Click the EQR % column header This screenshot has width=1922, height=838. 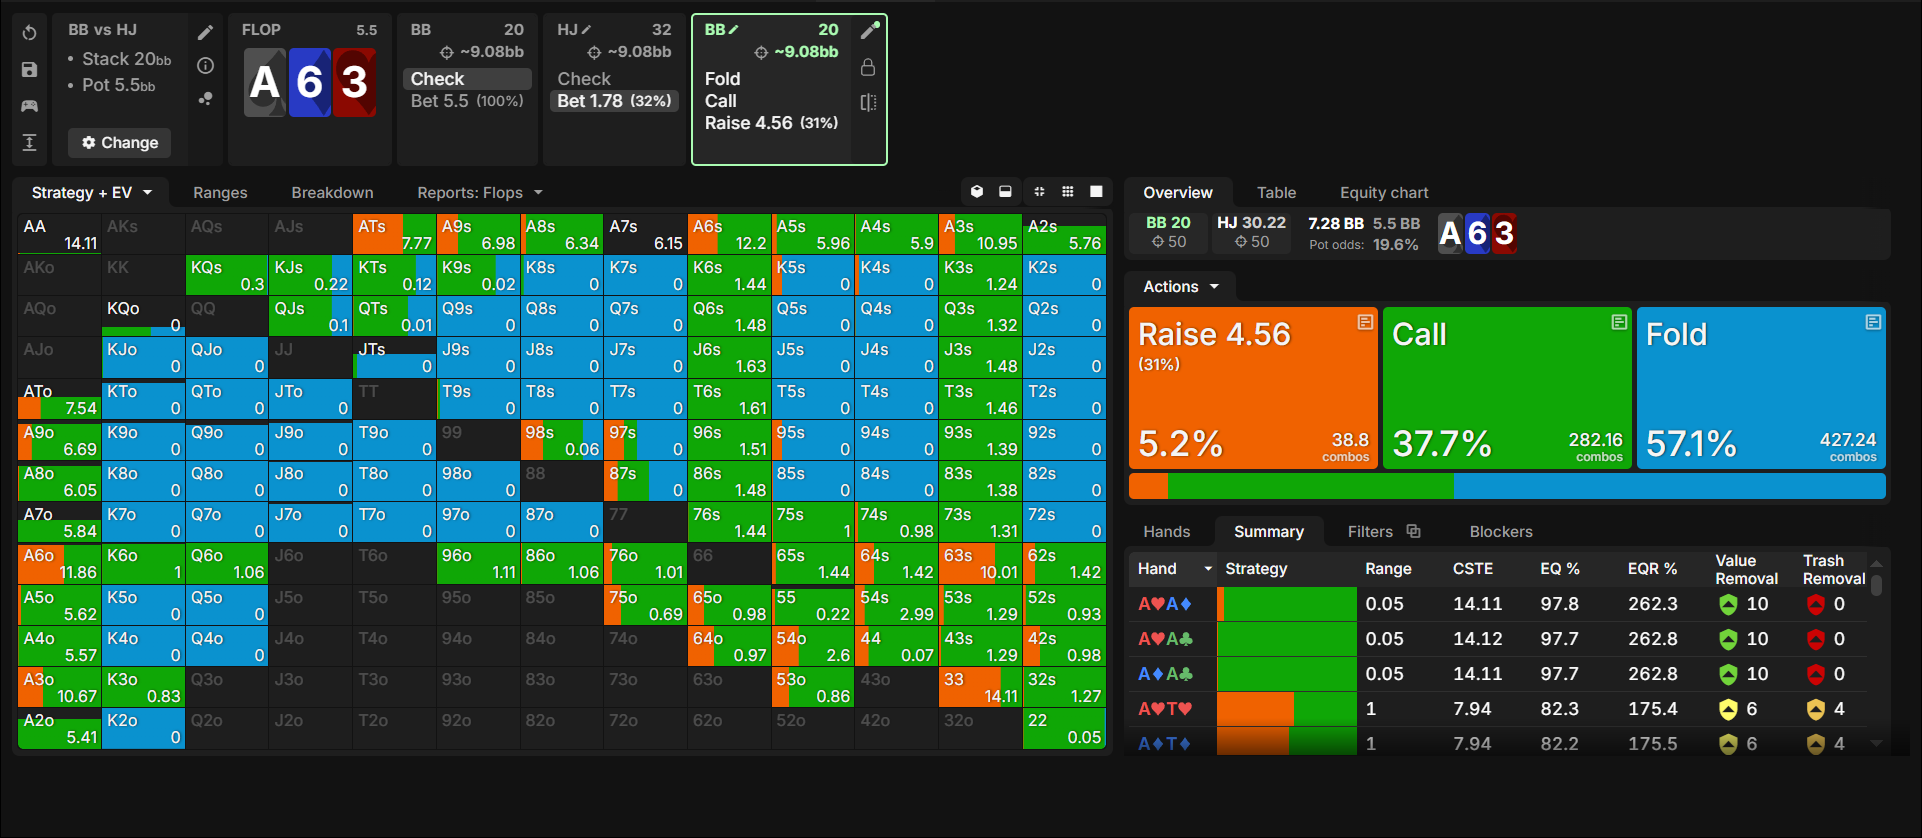pos(1652,569)
